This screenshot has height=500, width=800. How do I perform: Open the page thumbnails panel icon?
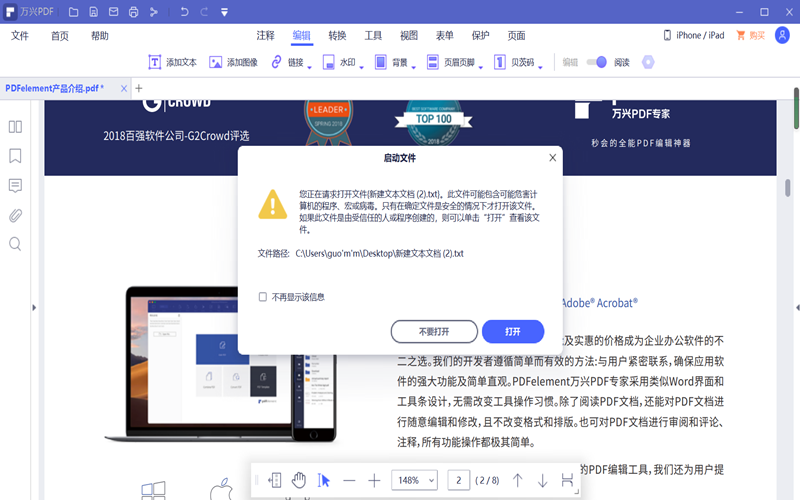[x=15, y=127]
